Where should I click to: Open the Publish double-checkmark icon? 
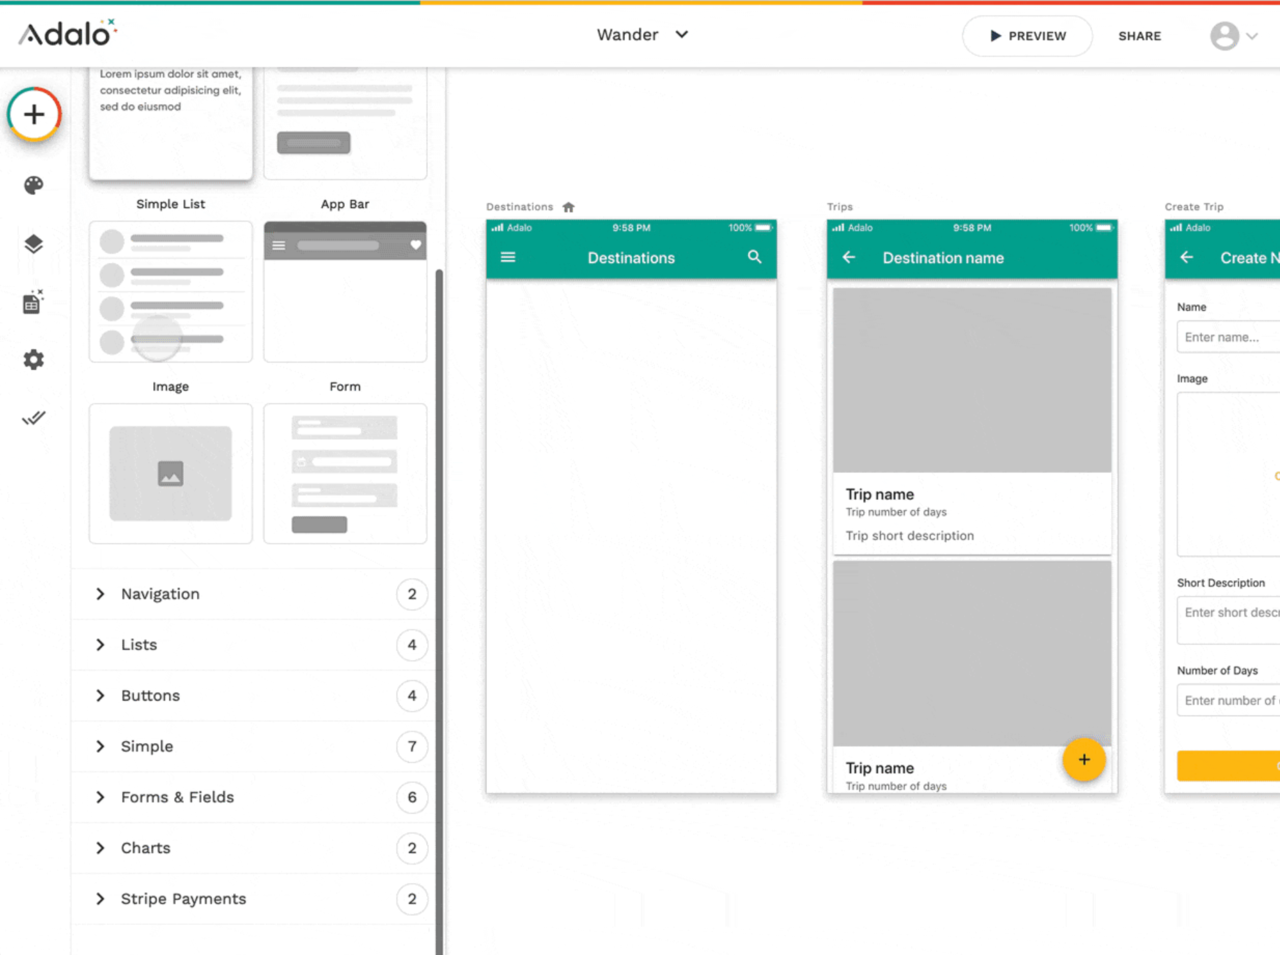click(34, 418)
